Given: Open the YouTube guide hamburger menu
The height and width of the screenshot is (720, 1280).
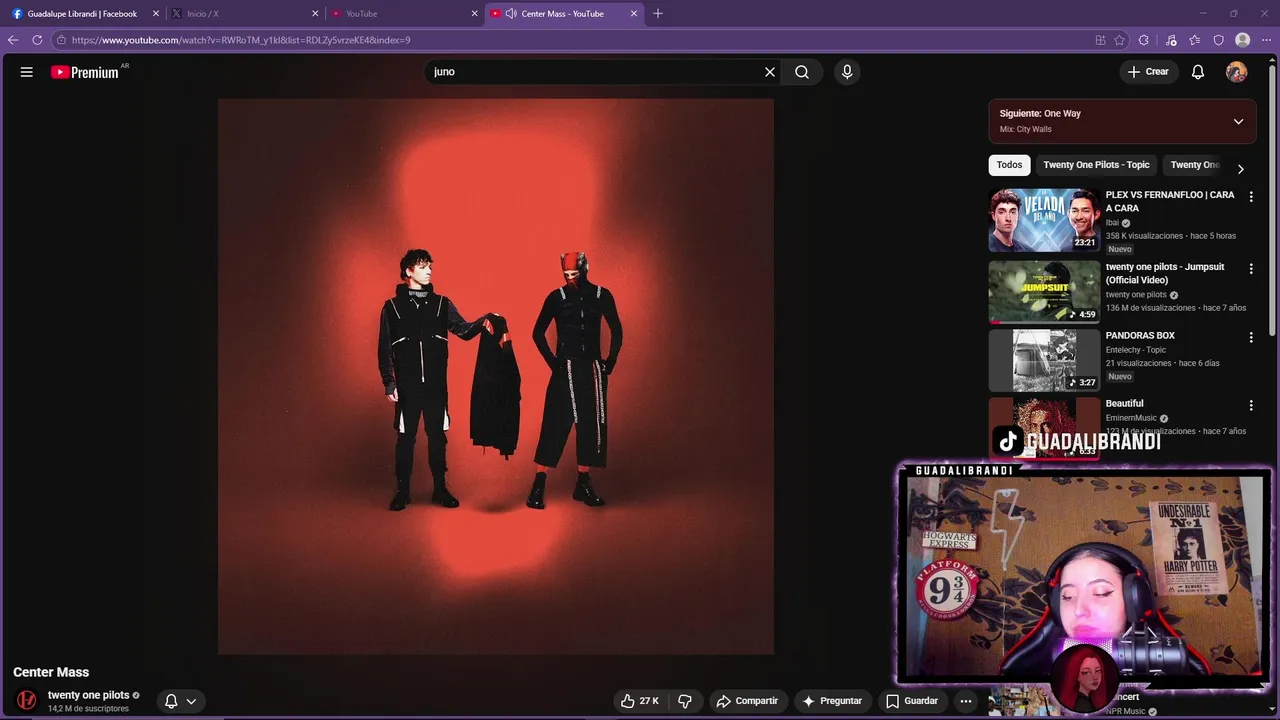Looking at the screenshot, I should (x=27, y=72).
